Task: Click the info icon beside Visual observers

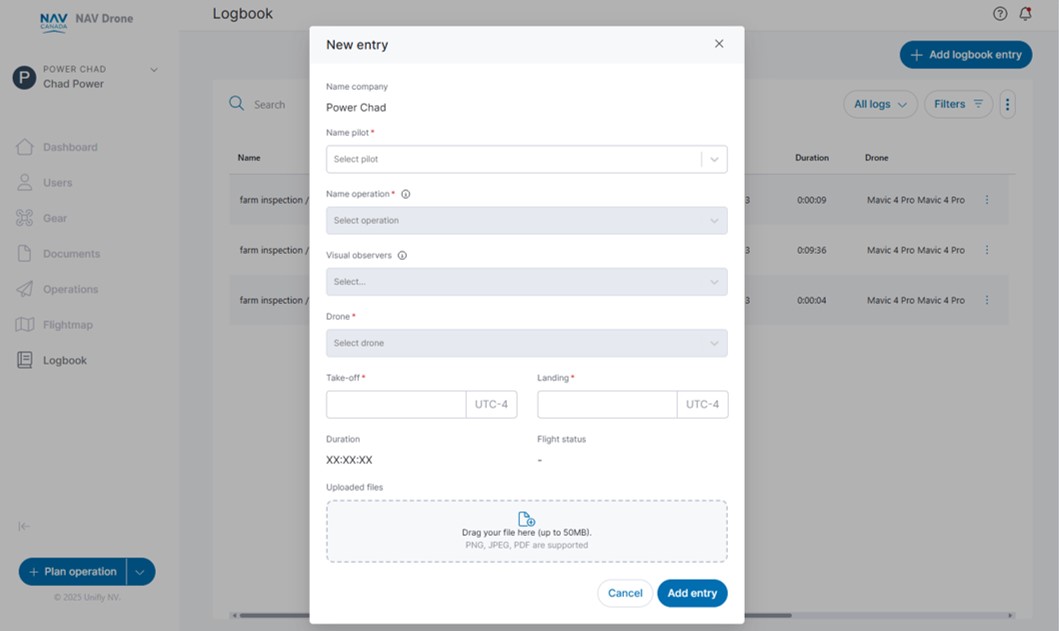Action: (x=402, y=255)
